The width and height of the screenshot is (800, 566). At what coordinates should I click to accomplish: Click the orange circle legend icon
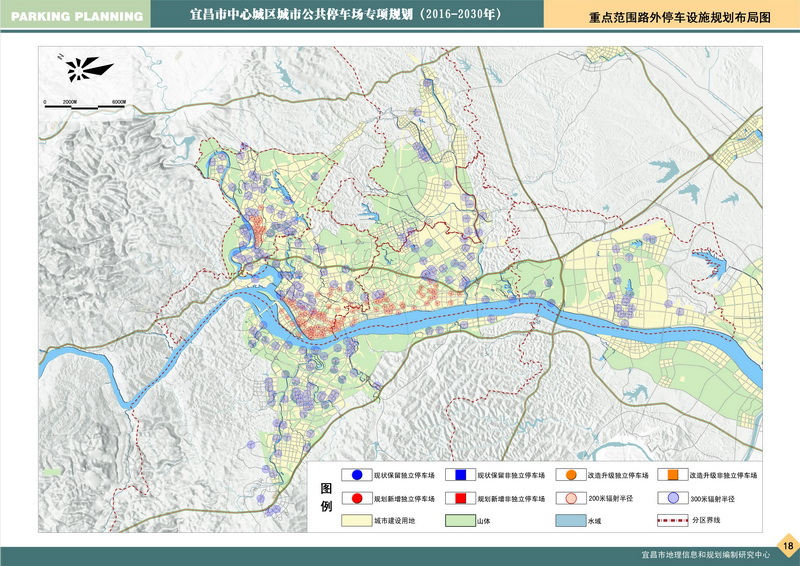coord(569,475)
